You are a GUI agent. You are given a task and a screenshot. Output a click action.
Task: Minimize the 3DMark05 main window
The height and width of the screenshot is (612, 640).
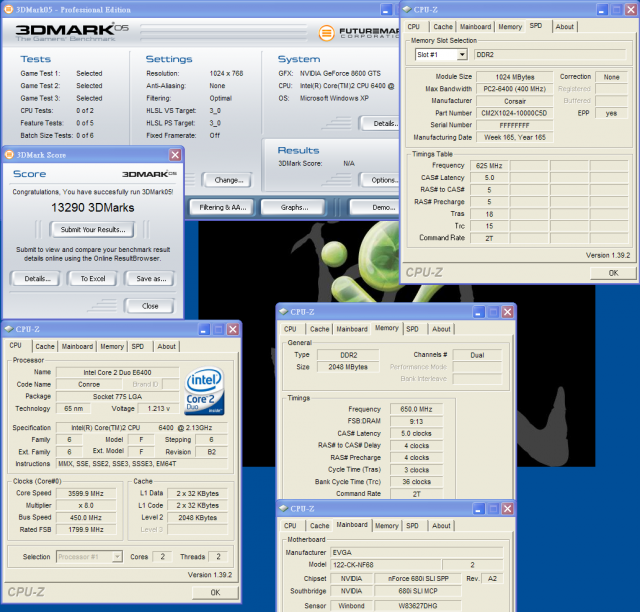[x=386, y=10]
